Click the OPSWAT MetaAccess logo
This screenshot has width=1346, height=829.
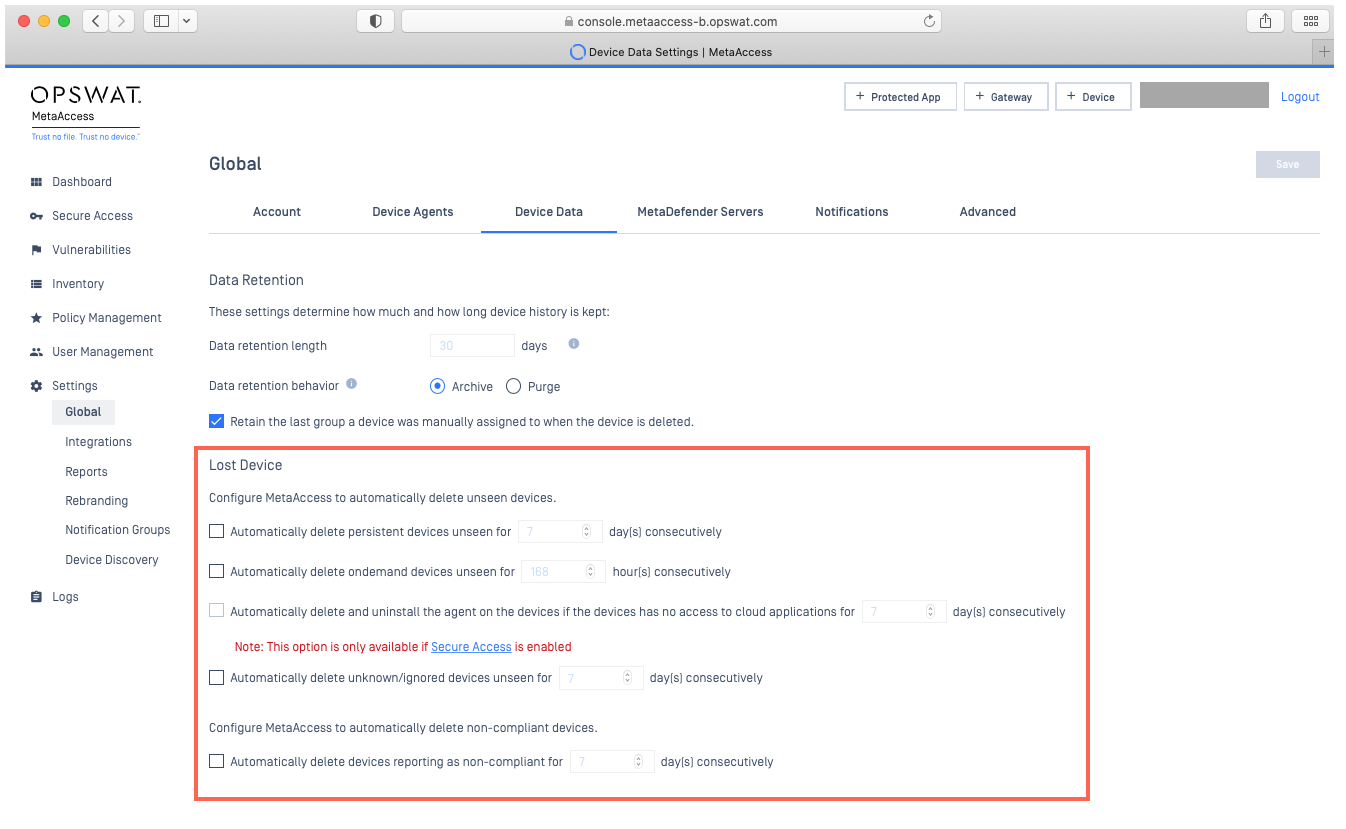(86, 112)
